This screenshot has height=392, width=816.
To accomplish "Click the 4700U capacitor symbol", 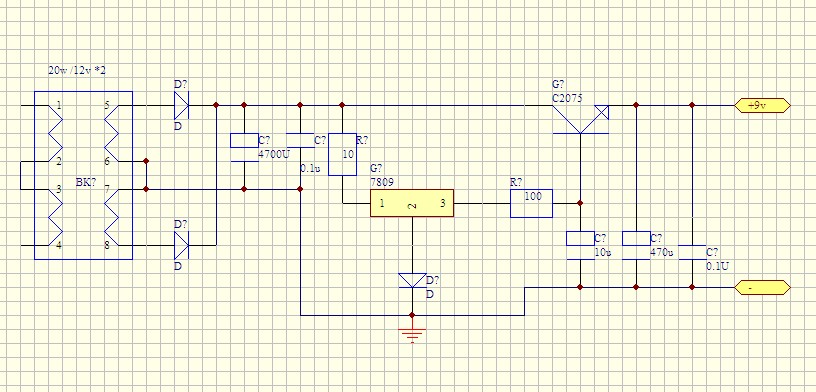I will click(244, 147).
